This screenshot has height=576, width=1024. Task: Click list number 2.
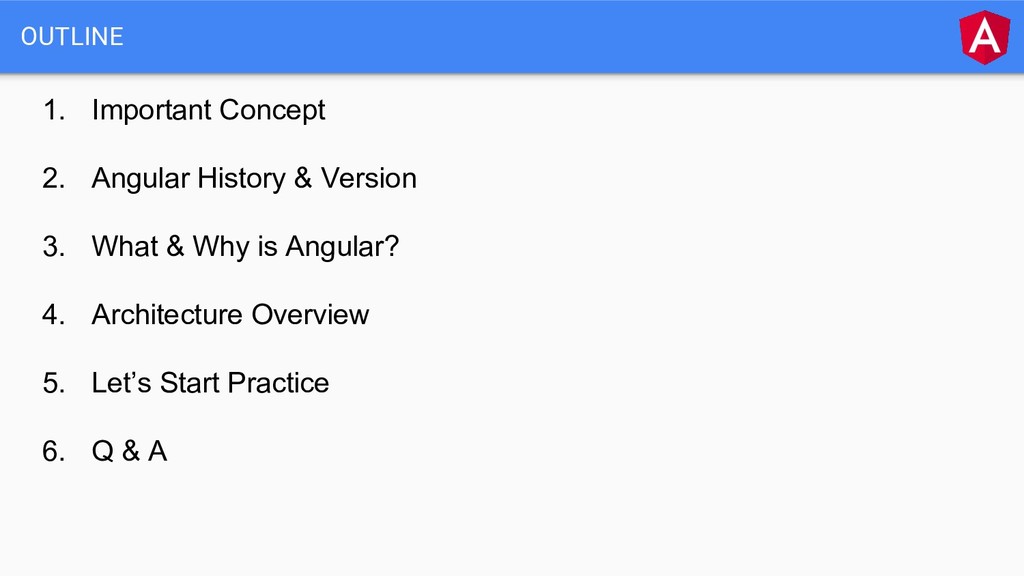pos(54,178)
